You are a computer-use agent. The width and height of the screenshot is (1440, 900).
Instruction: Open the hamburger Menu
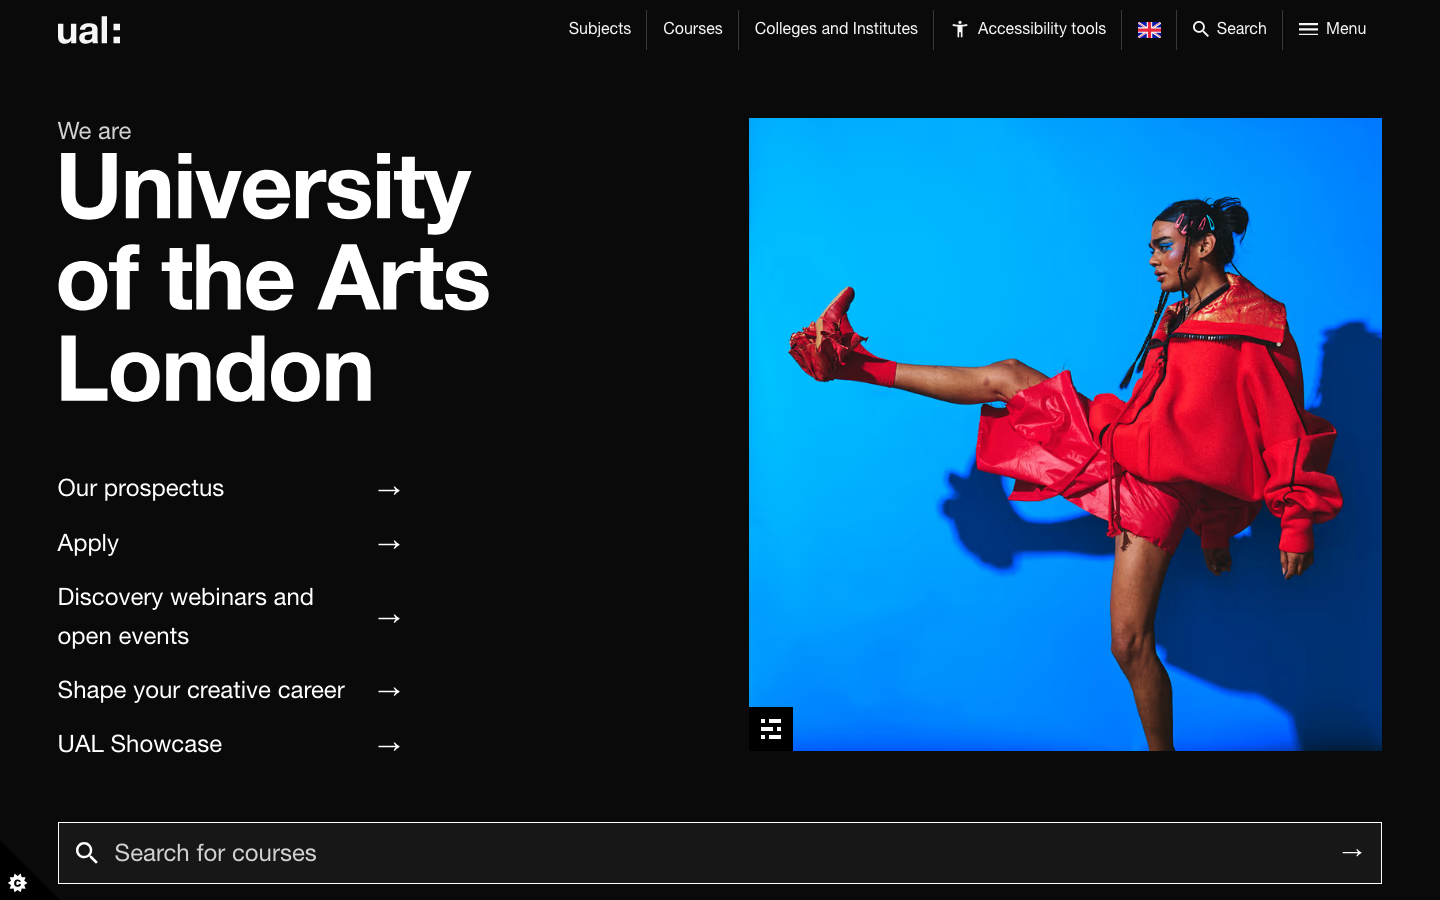point(1332,29)
